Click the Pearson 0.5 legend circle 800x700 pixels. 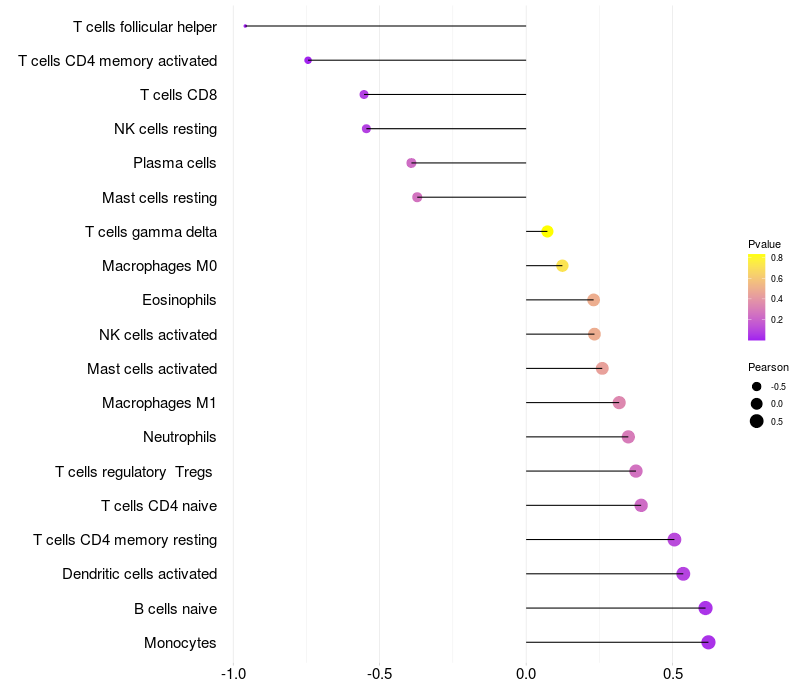pos(757,421)
